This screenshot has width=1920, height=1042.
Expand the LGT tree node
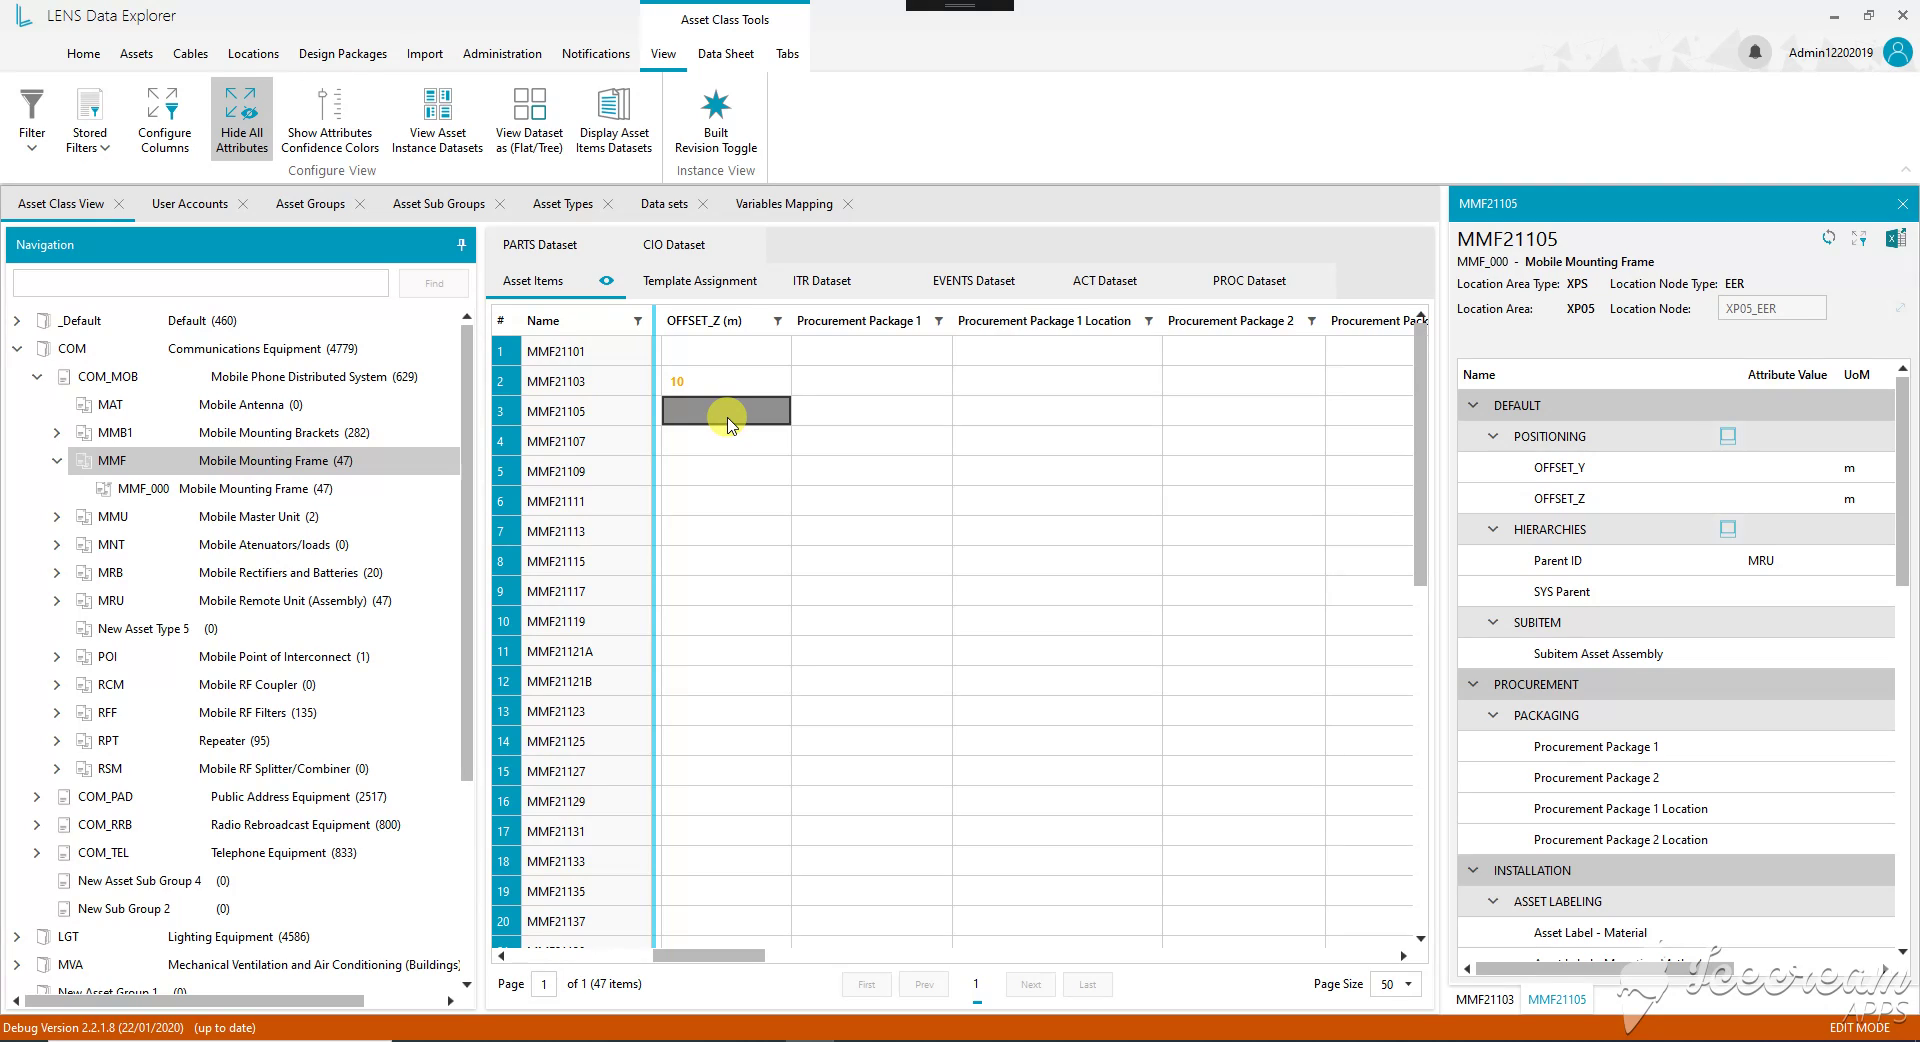click(17, 937)
